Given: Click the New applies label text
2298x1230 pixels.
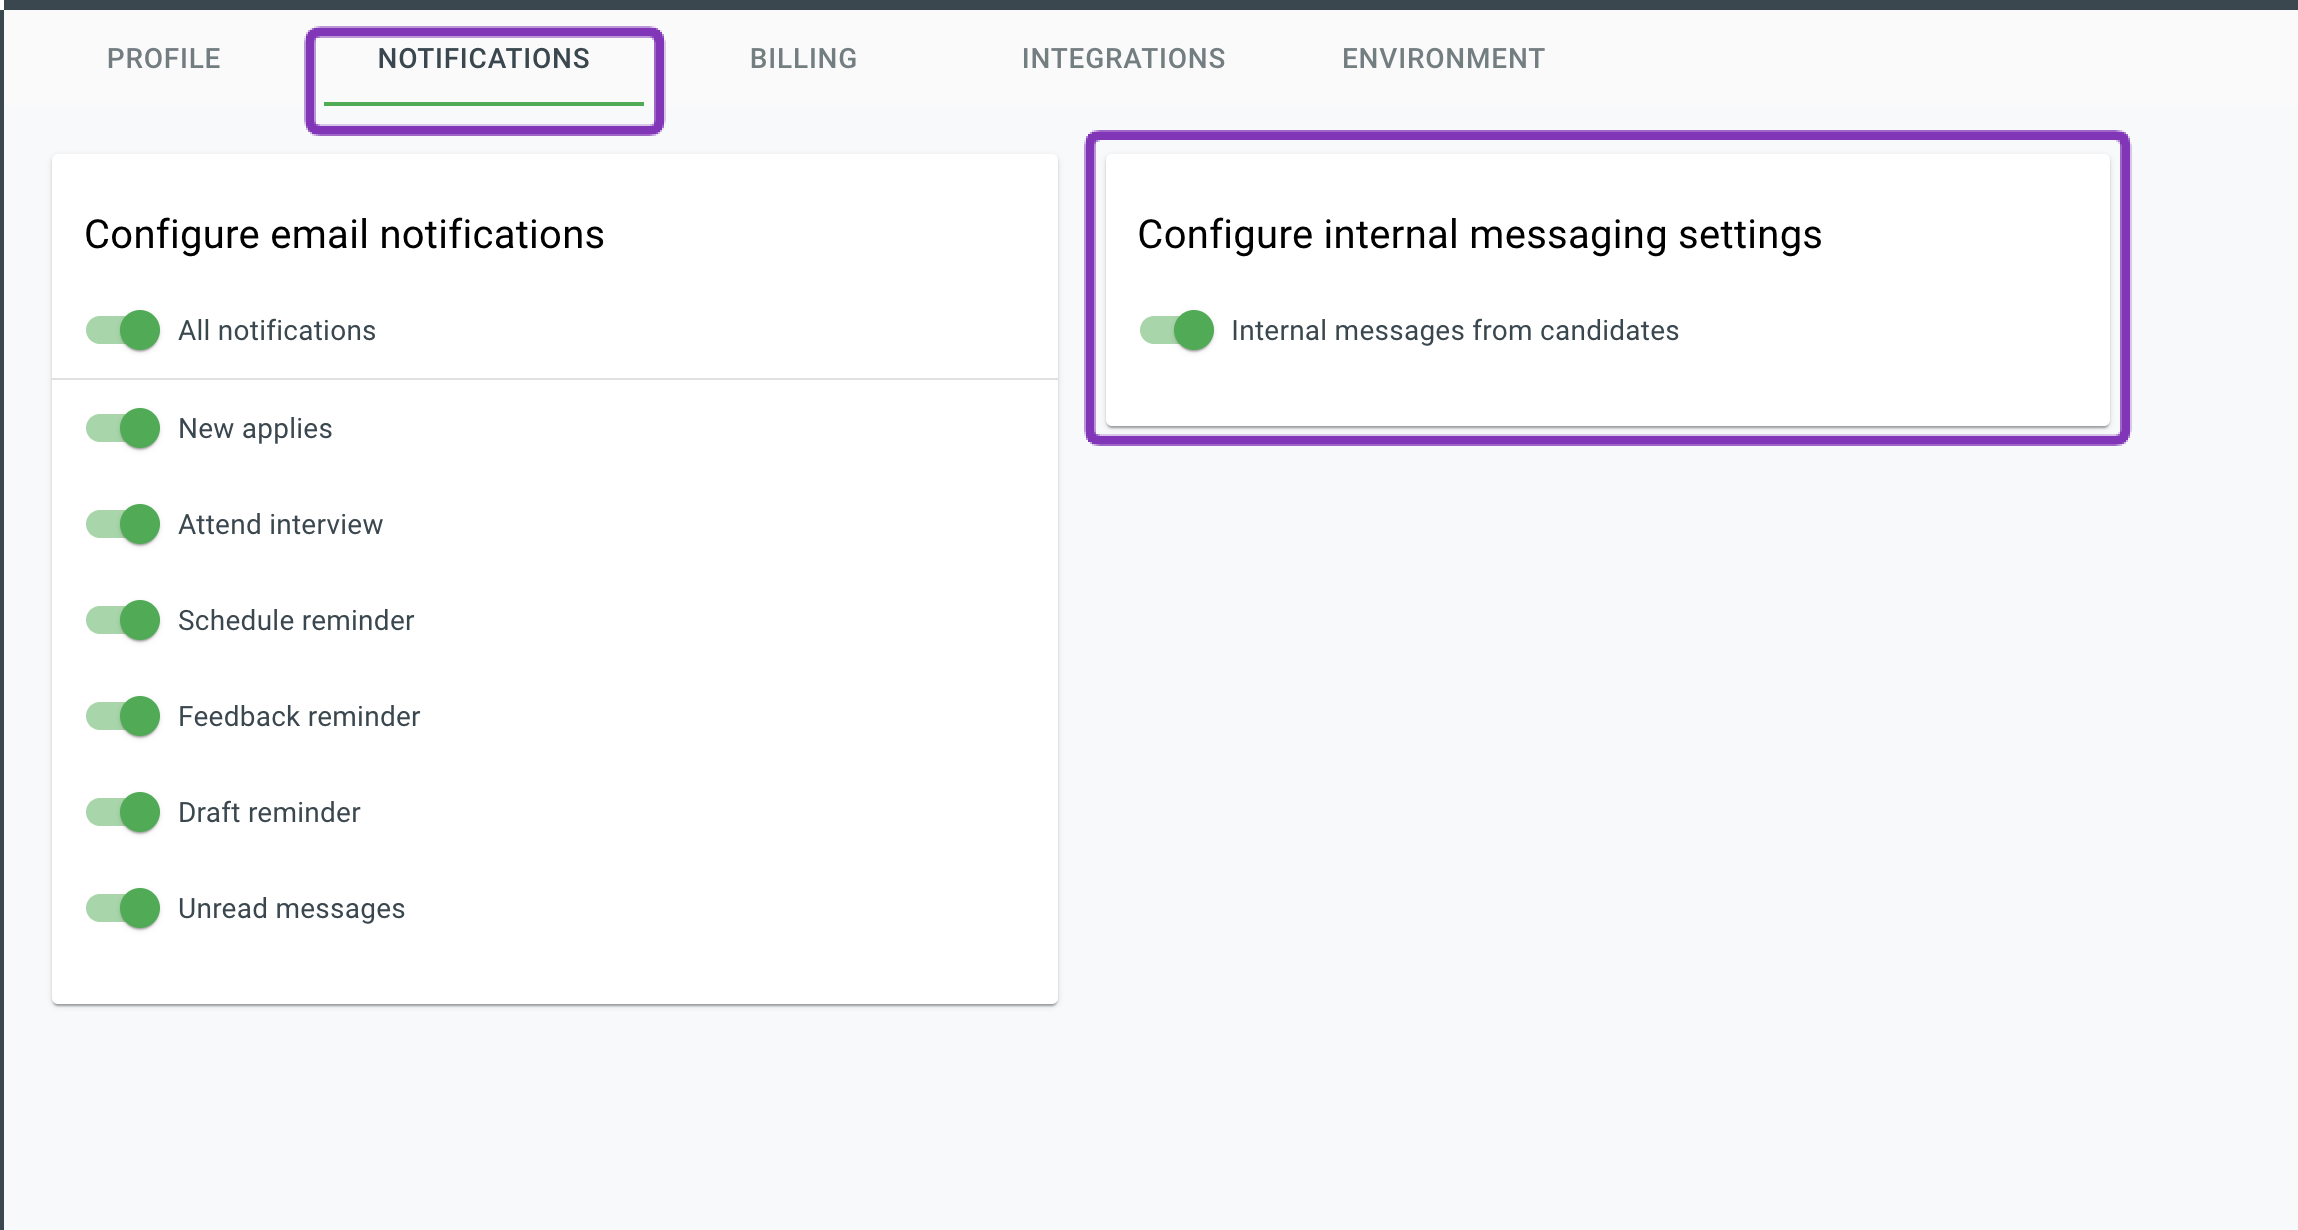Looking at the screenshot, I should point(255,429).
